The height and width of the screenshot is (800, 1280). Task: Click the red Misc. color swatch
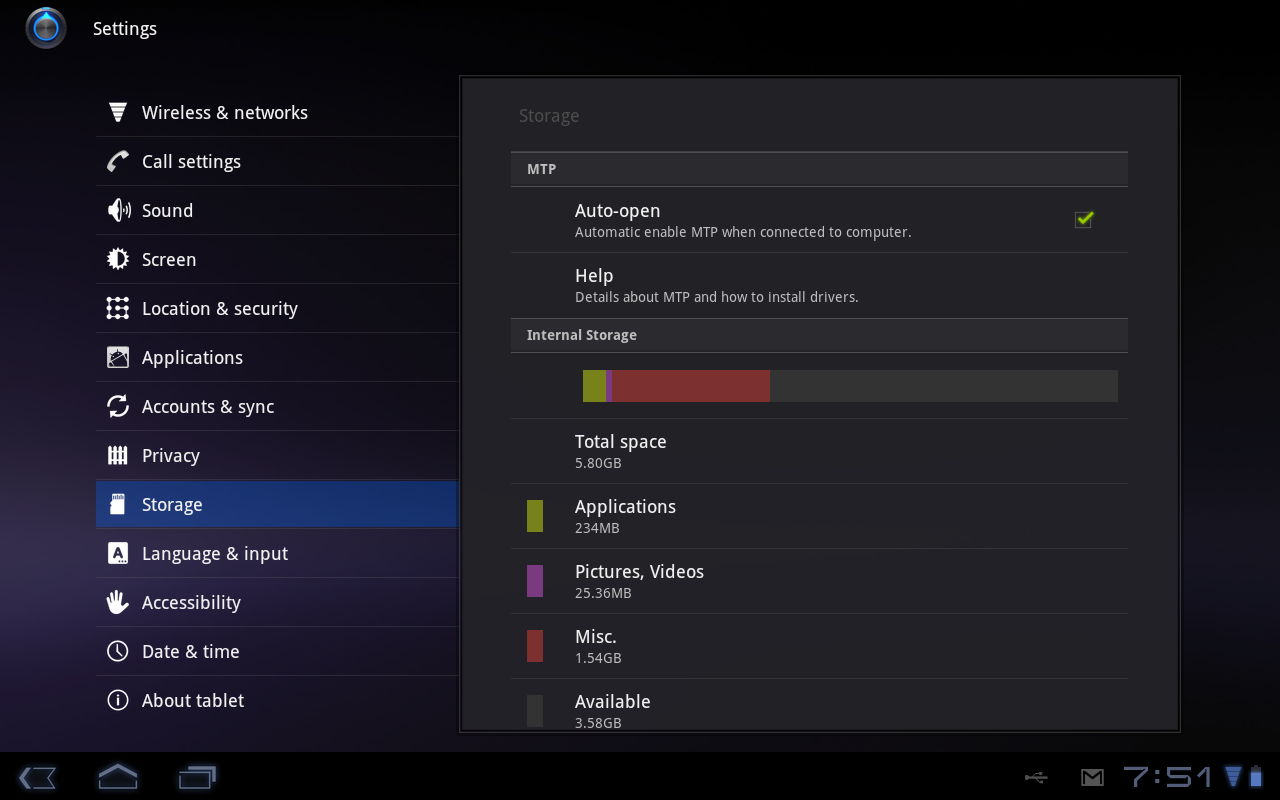click(535, 646)
